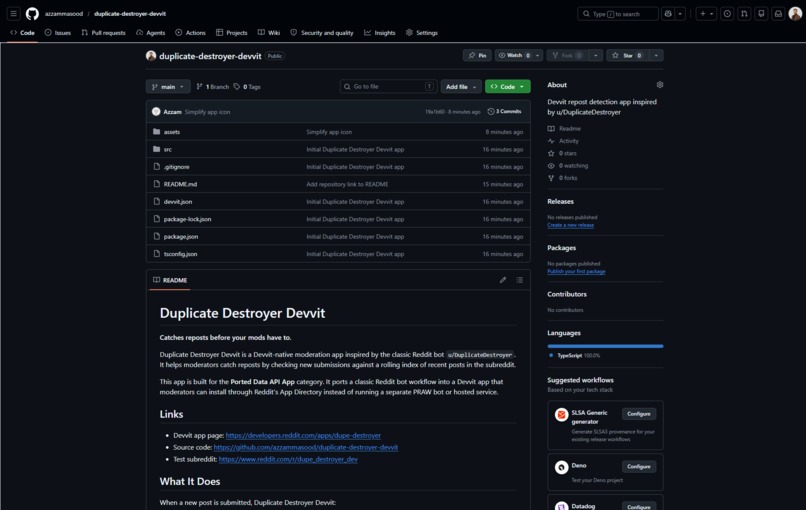Click the SLSA Generic generator logo
This screenshot has width=806, height=510.
(x=561, y=414)
